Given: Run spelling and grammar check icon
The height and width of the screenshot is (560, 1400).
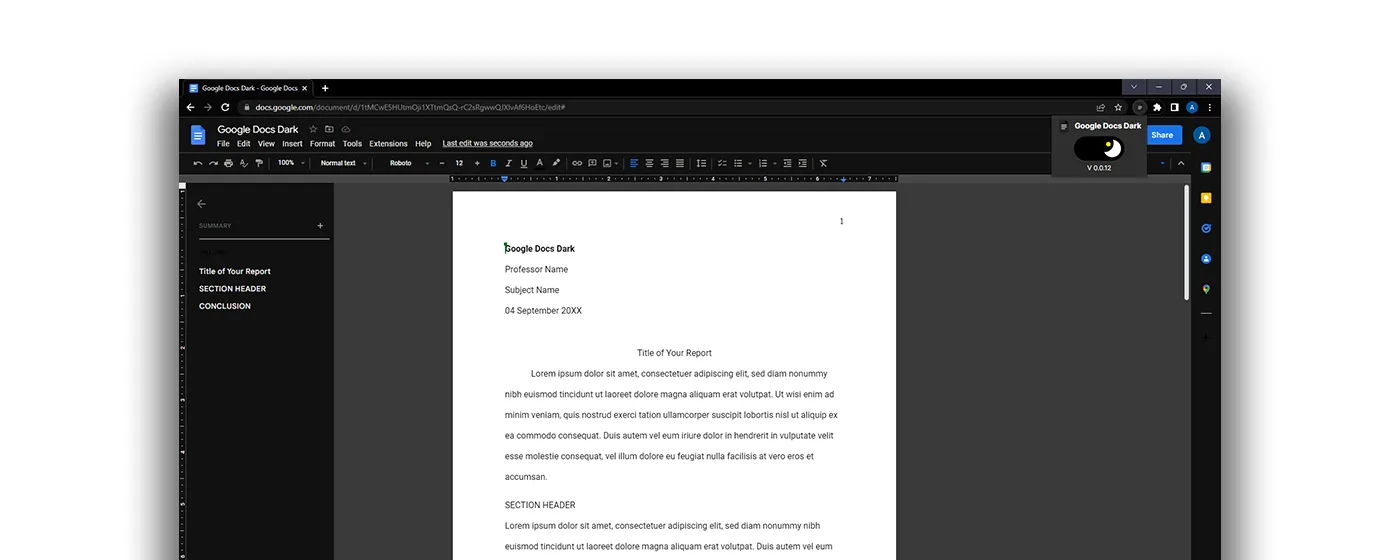Looking at the screenshot, I should (244, 163).
